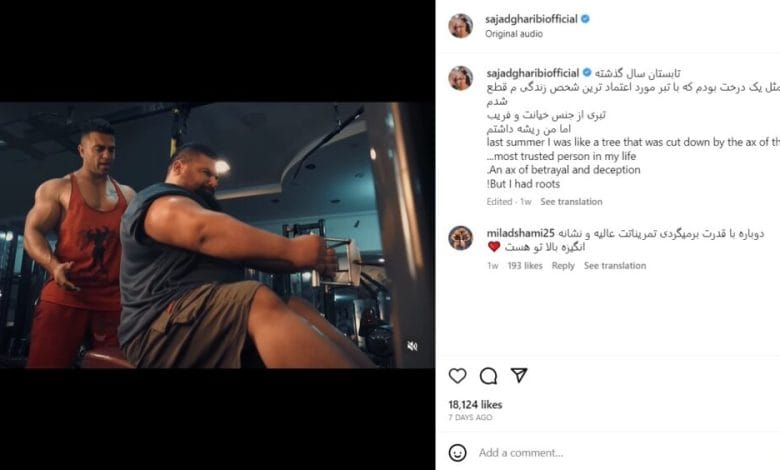The width and height of the screenshot is (780, 470).
Task: Open header profile picture of sajadgharibiofficial
Action: pos(460,26)
